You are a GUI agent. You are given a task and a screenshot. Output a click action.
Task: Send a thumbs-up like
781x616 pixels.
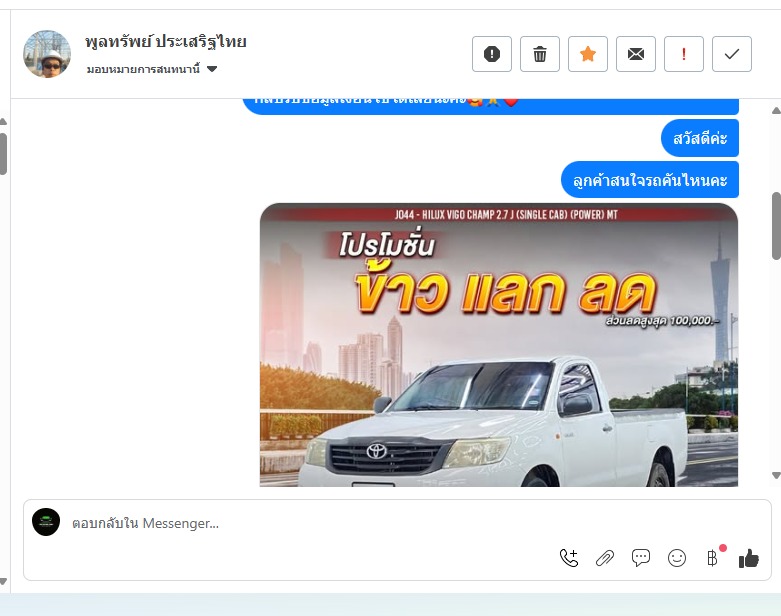749,558
